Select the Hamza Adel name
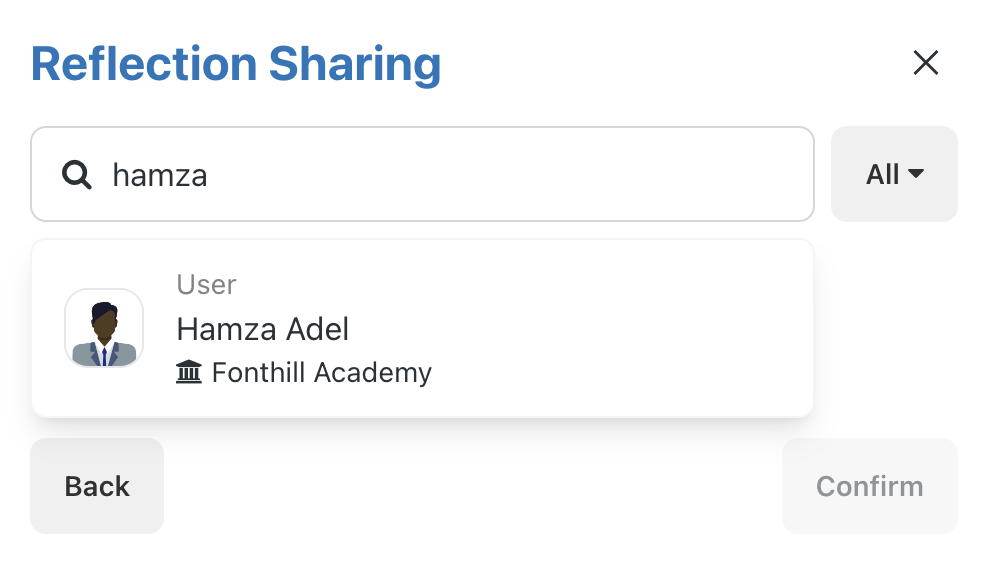 coord(262,329)
